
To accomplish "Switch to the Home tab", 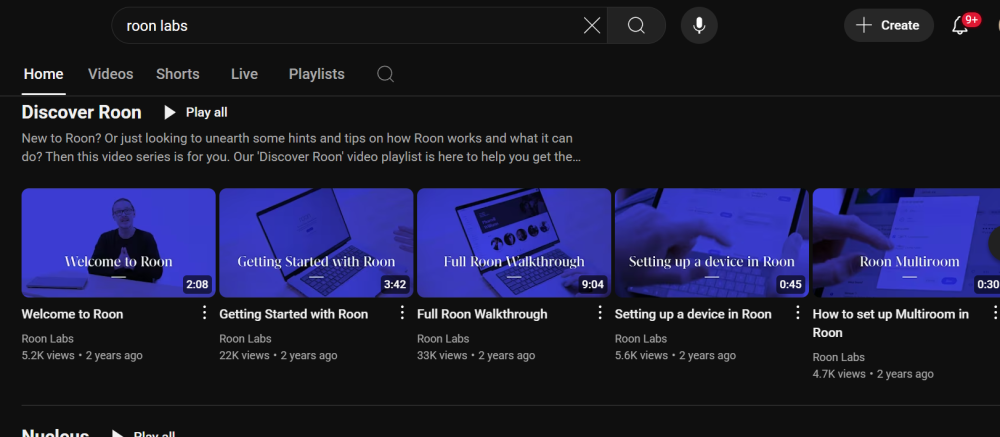I will point(43,74).
